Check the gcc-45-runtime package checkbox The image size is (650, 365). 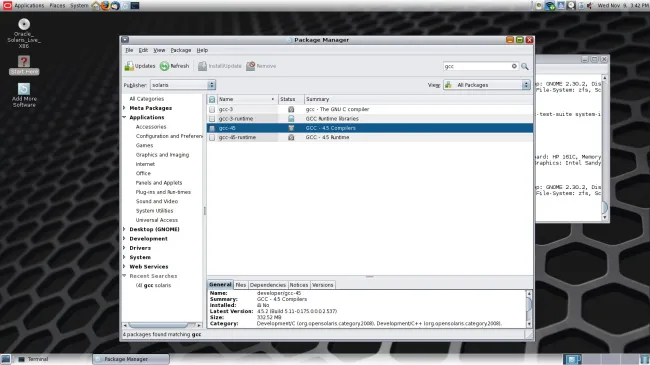tap(212, 137)
